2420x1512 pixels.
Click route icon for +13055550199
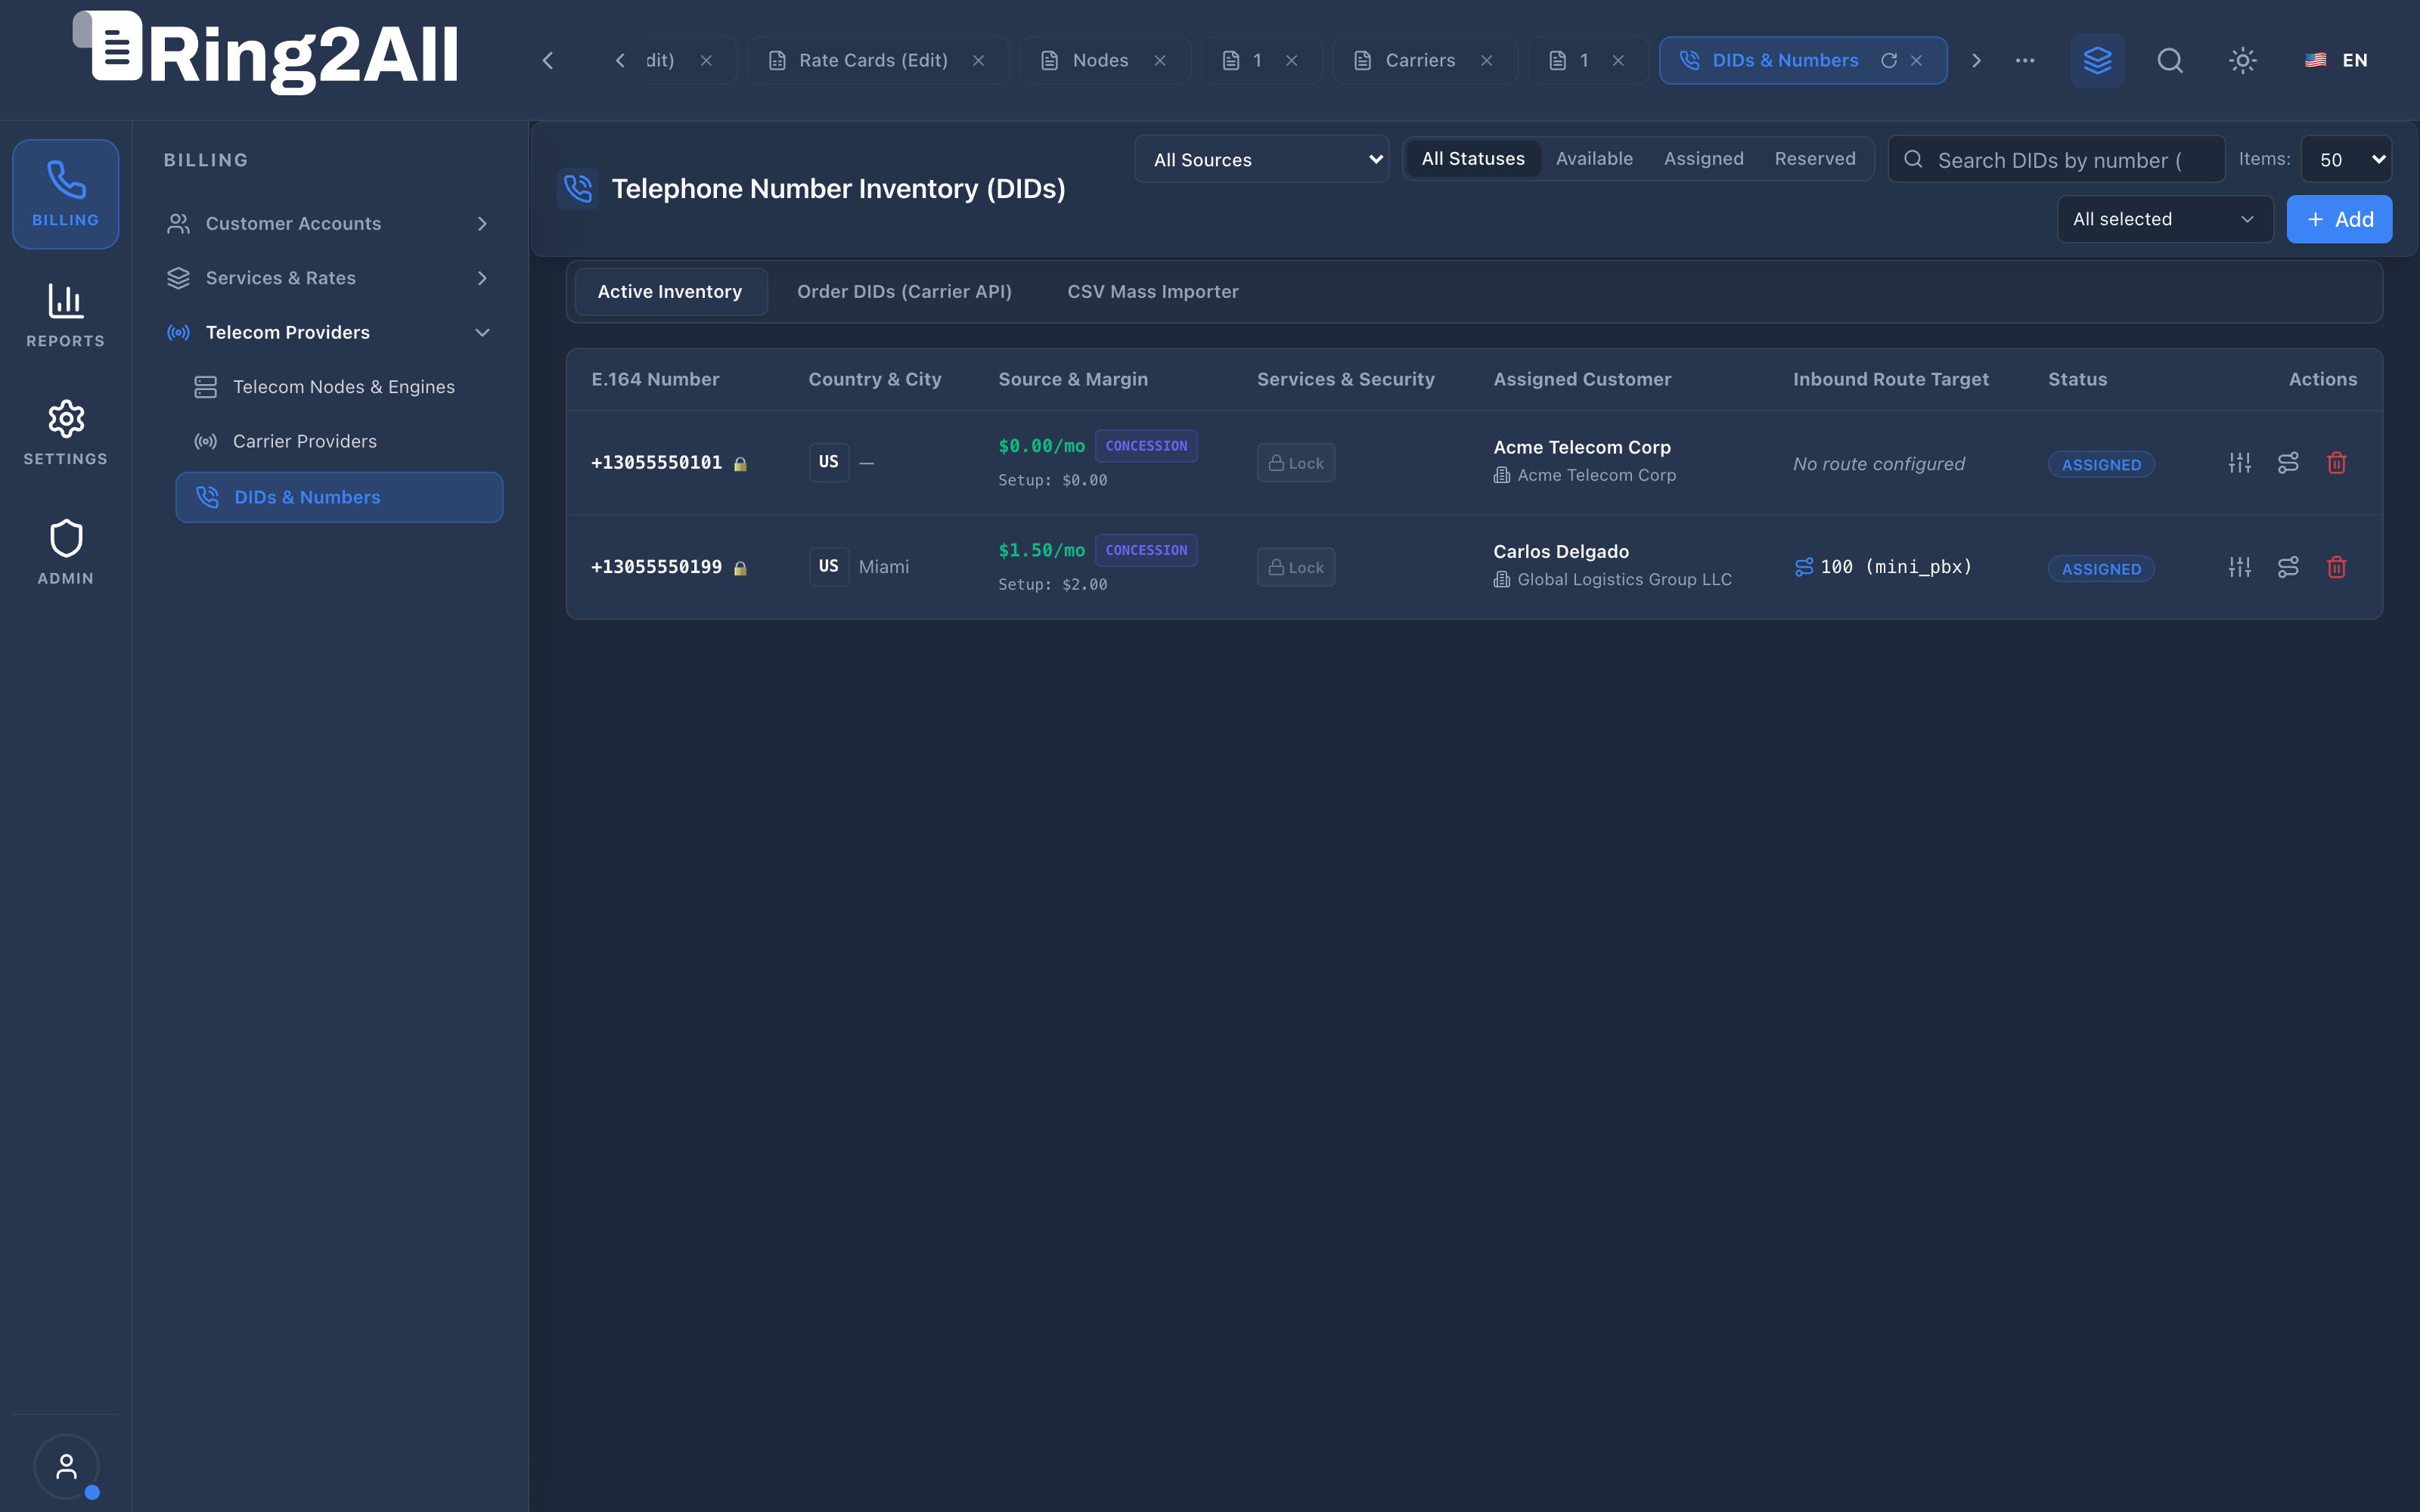coord(2288,567)
